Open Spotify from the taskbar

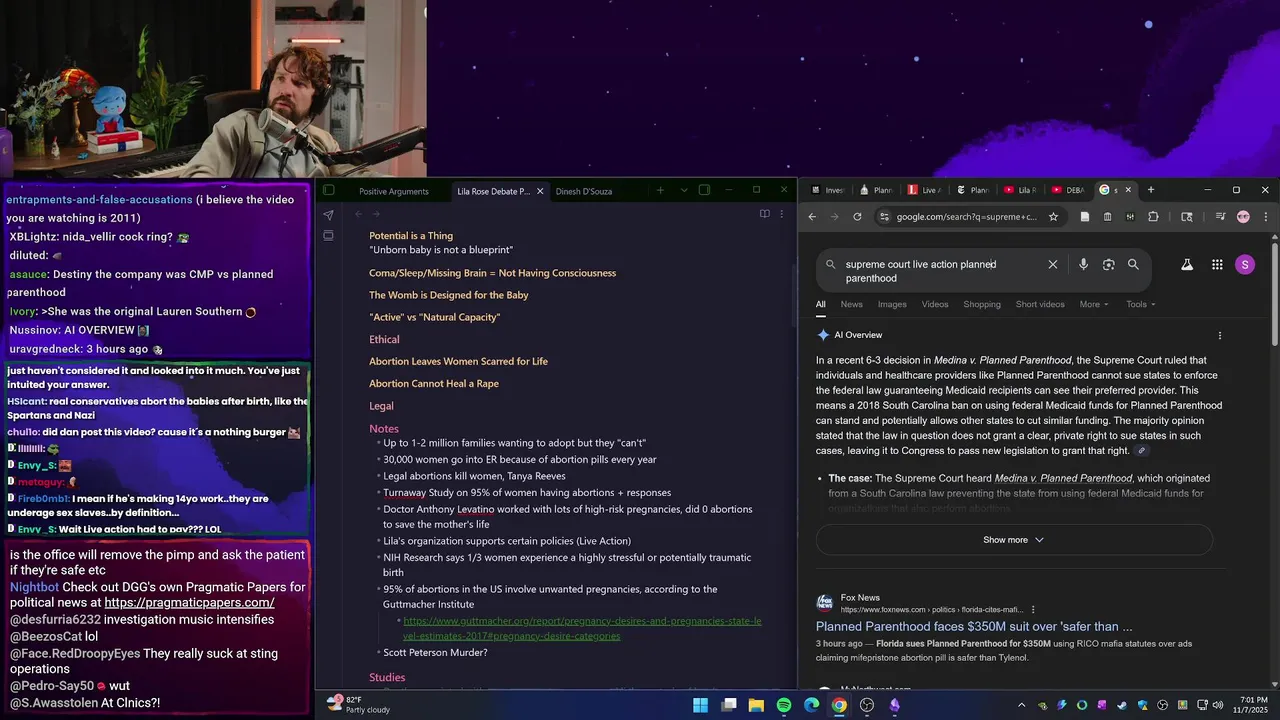(784, 705)
